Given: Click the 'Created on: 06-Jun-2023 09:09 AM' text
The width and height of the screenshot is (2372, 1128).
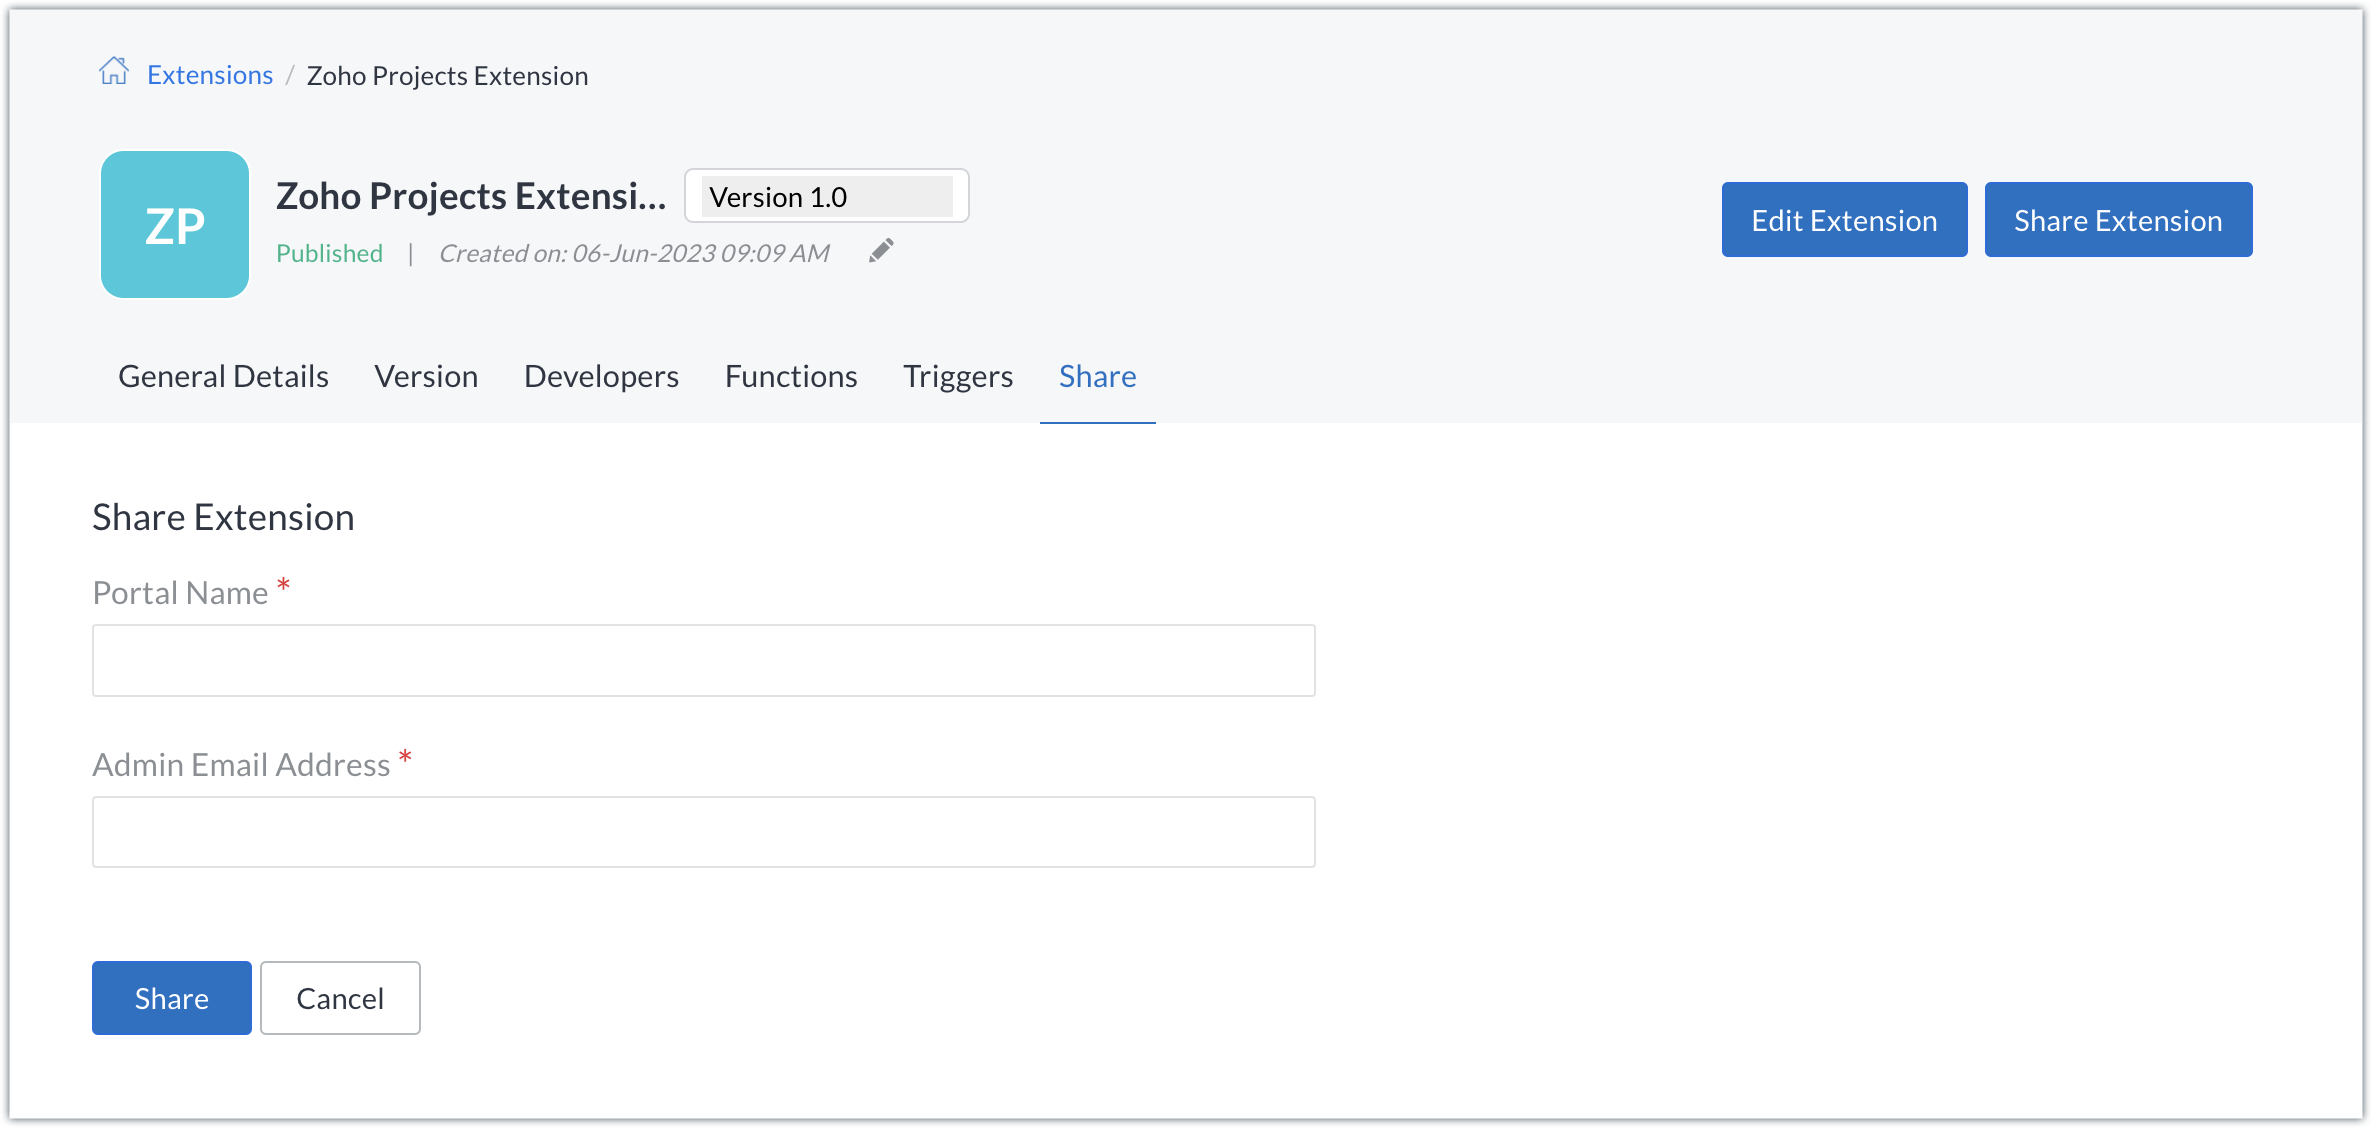Looking at the screenshot, I should (x=634, y=253).
